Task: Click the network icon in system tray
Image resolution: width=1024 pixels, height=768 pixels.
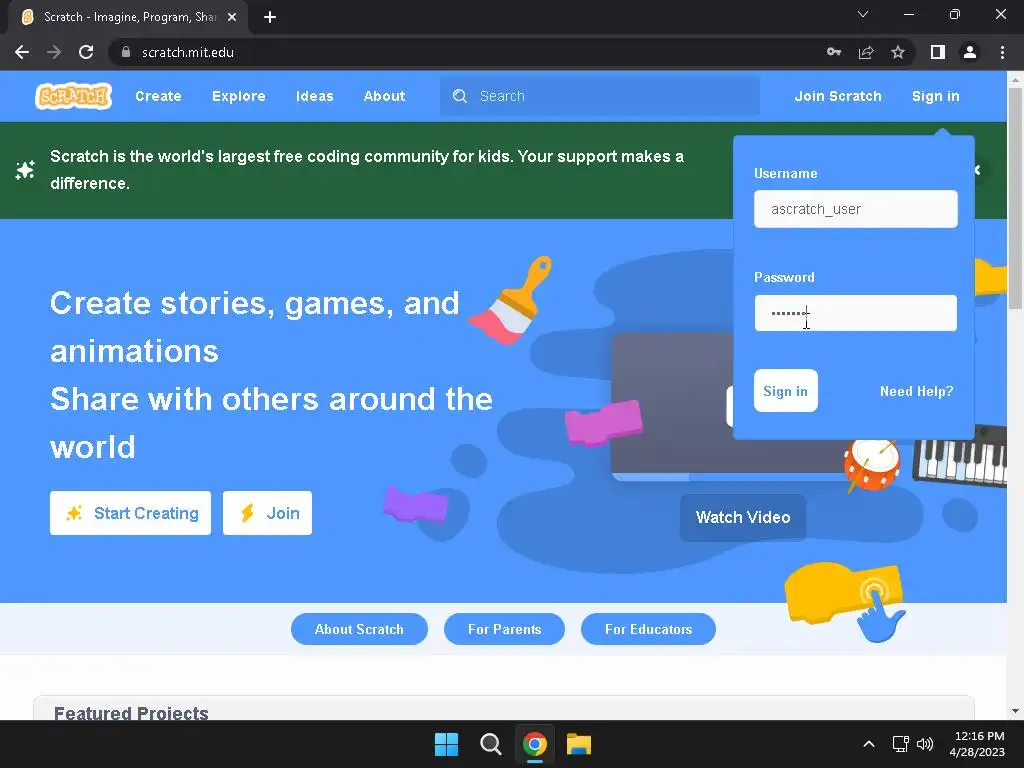Action: pos(901,744)
